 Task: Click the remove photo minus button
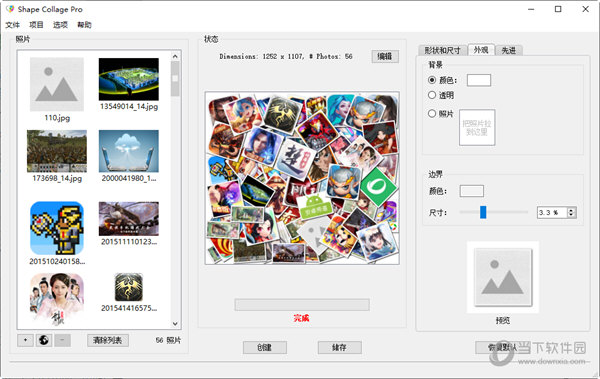[x=62, y=340]
